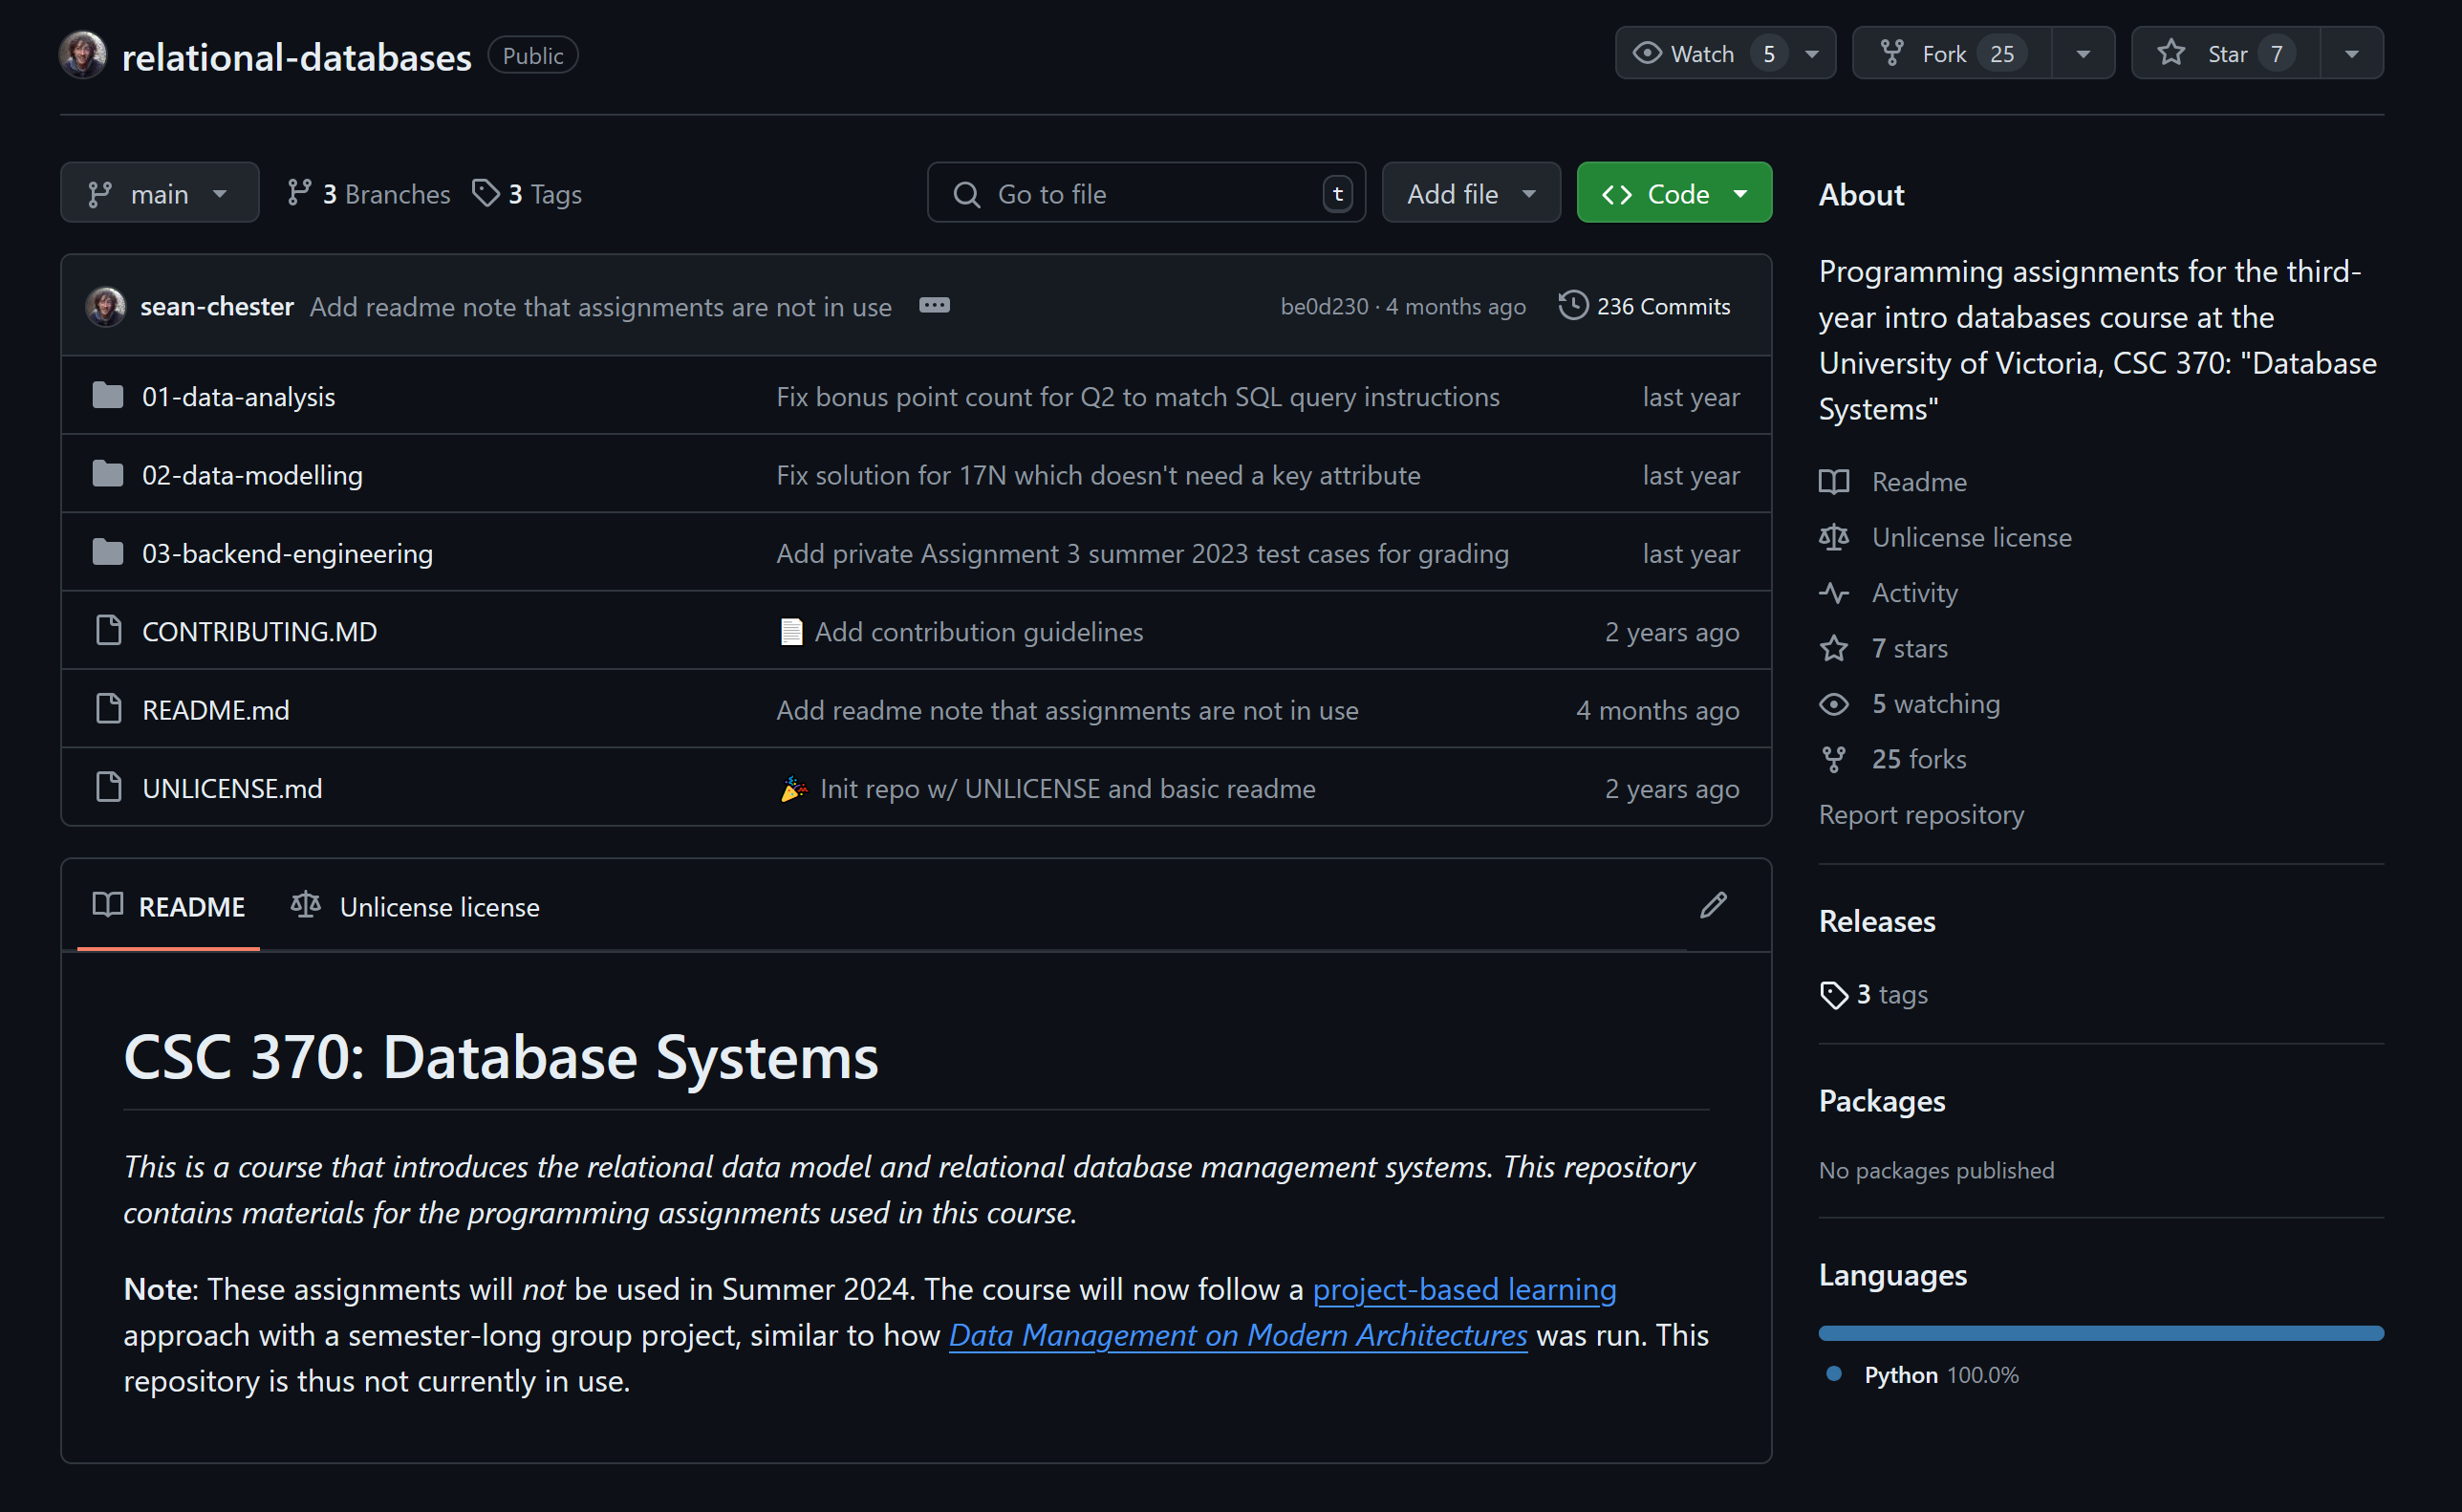
Task: Select the main branch dropdown
Action: click(x=159, y=193)
